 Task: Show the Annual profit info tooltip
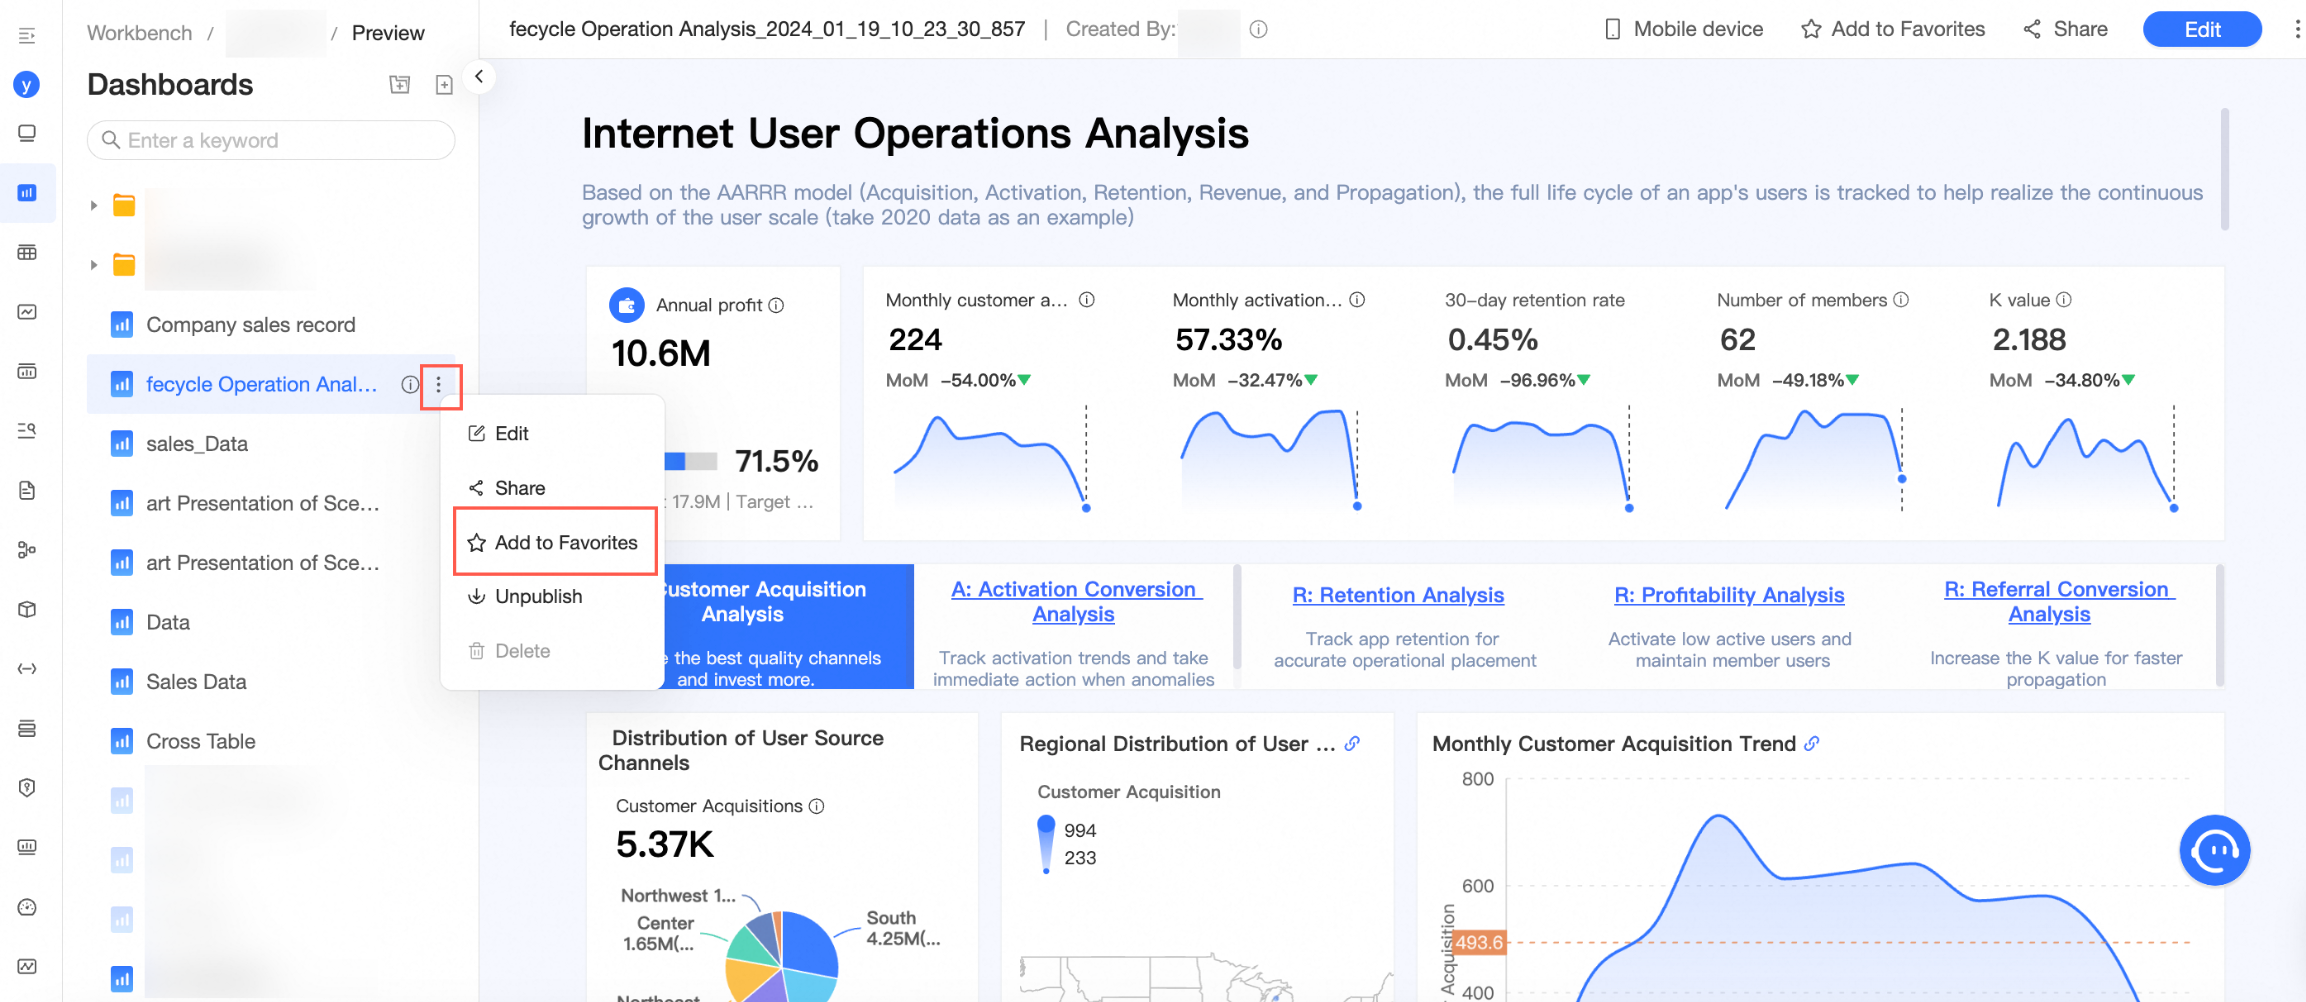(776, 305)
